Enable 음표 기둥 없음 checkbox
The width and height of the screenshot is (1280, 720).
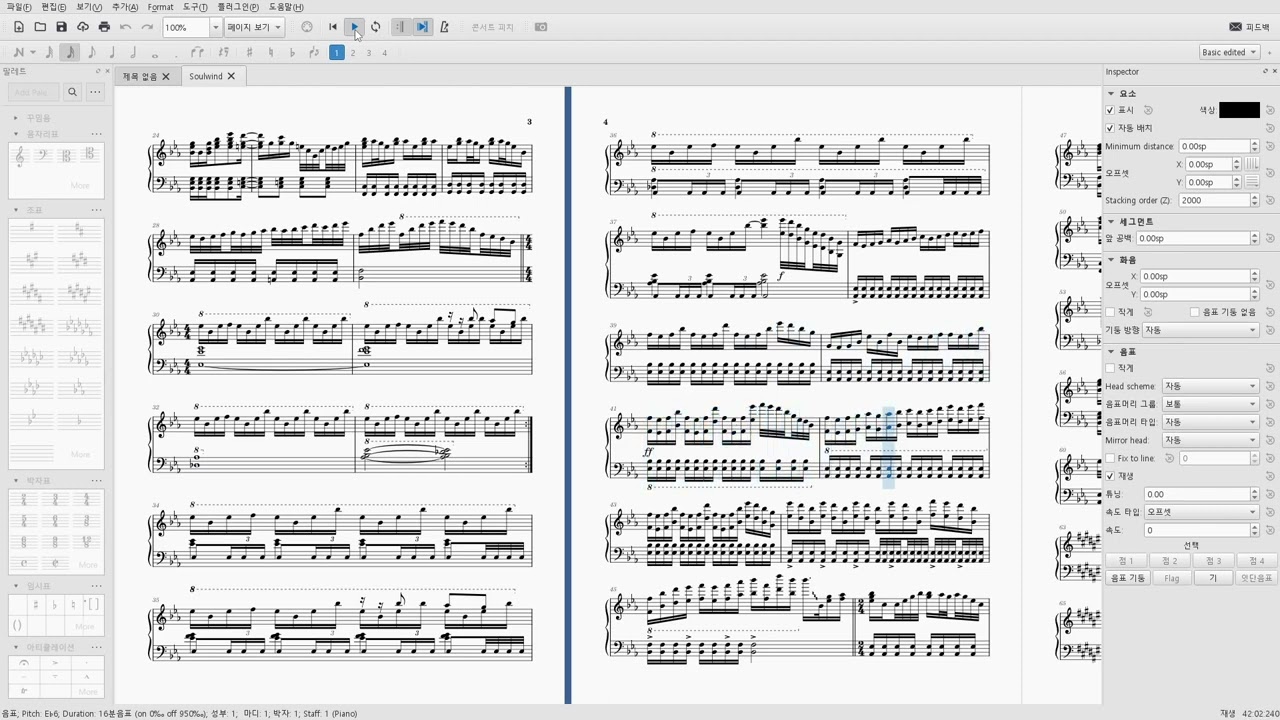[x=1194, y=312]
